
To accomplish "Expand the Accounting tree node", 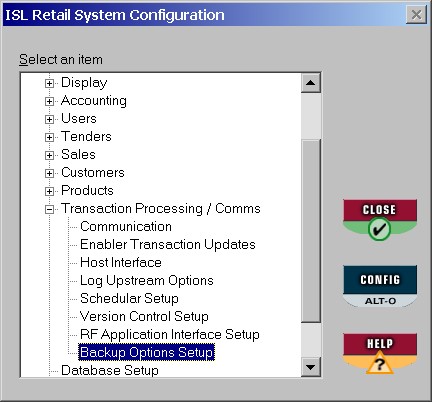I will click(49, 101).
